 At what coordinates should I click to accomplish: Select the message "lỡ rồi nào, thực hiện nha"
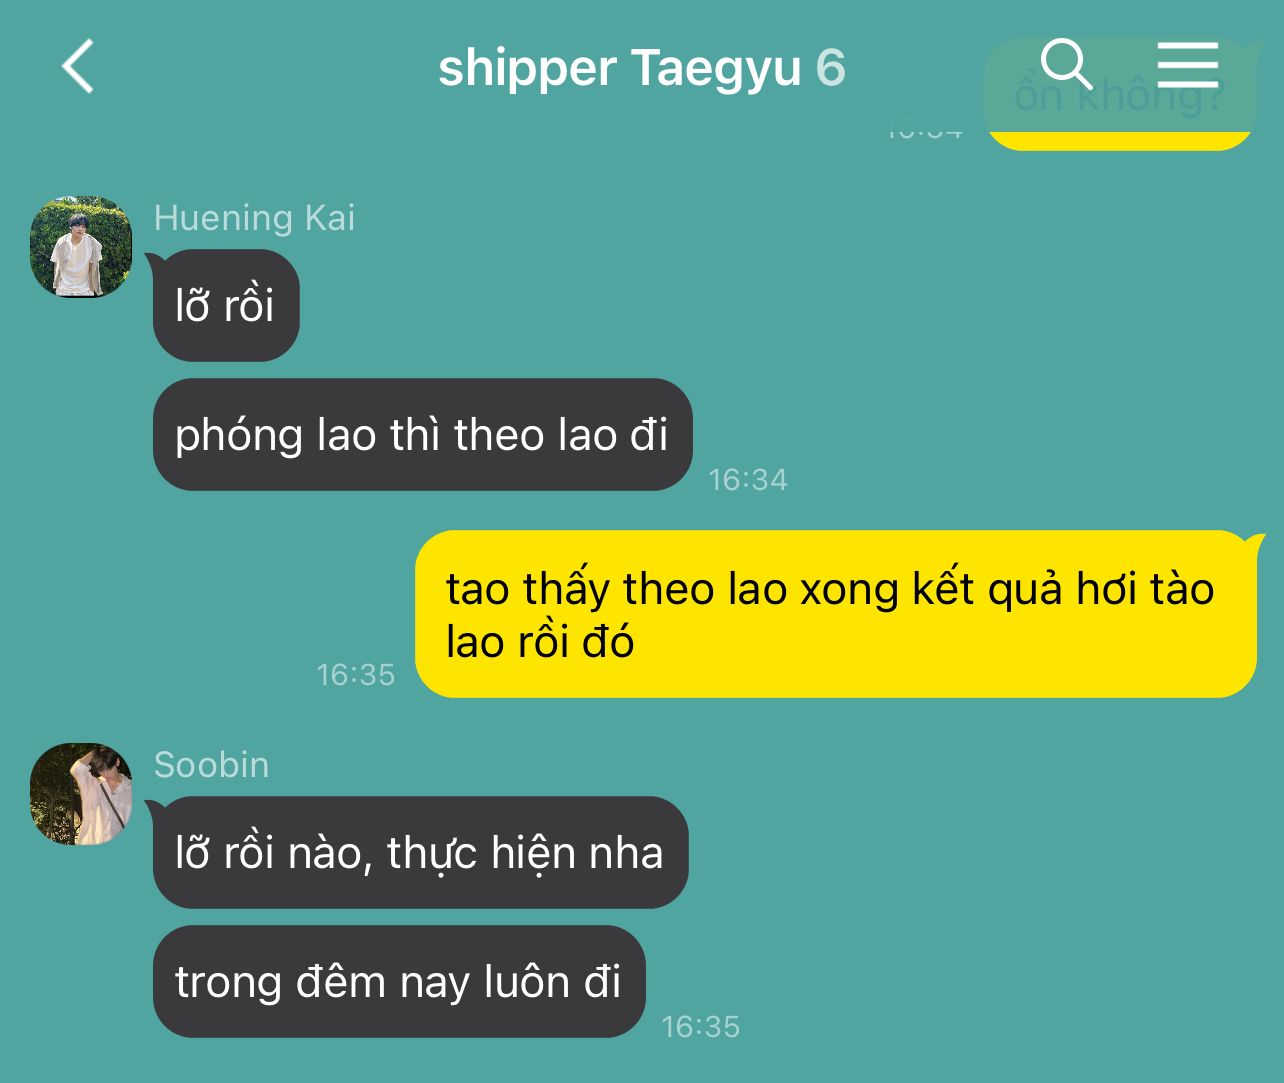[x=421, y=852]
